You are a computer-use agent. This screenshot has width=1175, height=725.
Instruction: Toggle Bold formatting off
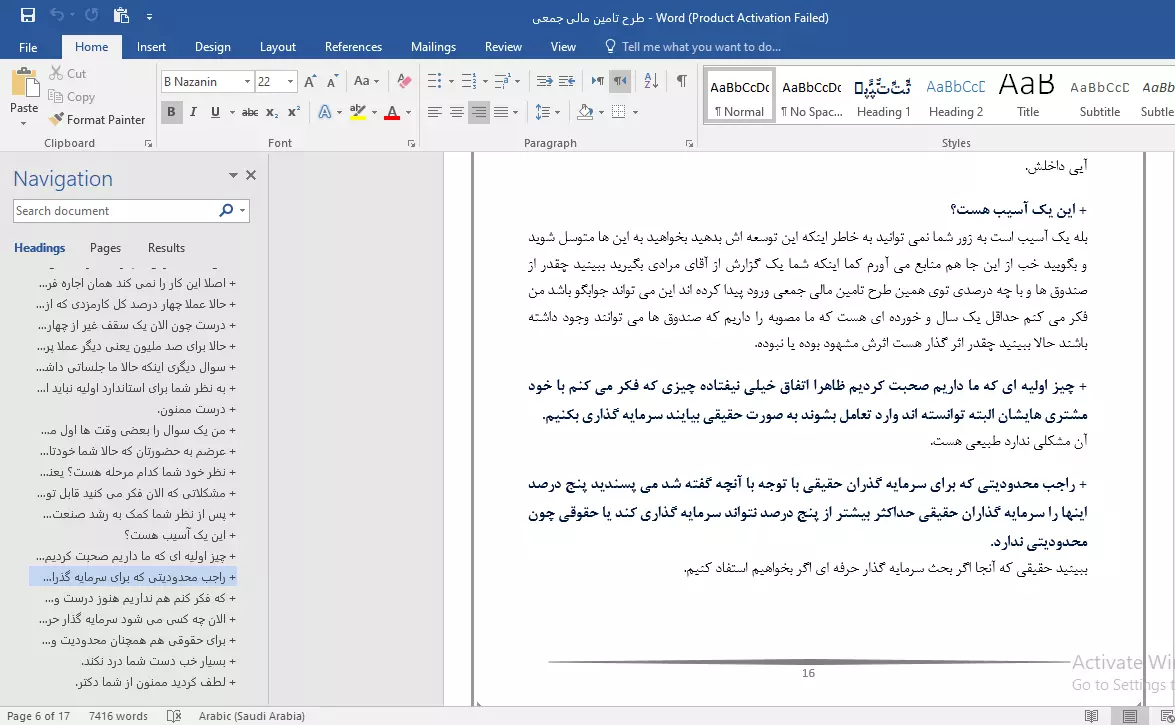(x=171, y=112)
